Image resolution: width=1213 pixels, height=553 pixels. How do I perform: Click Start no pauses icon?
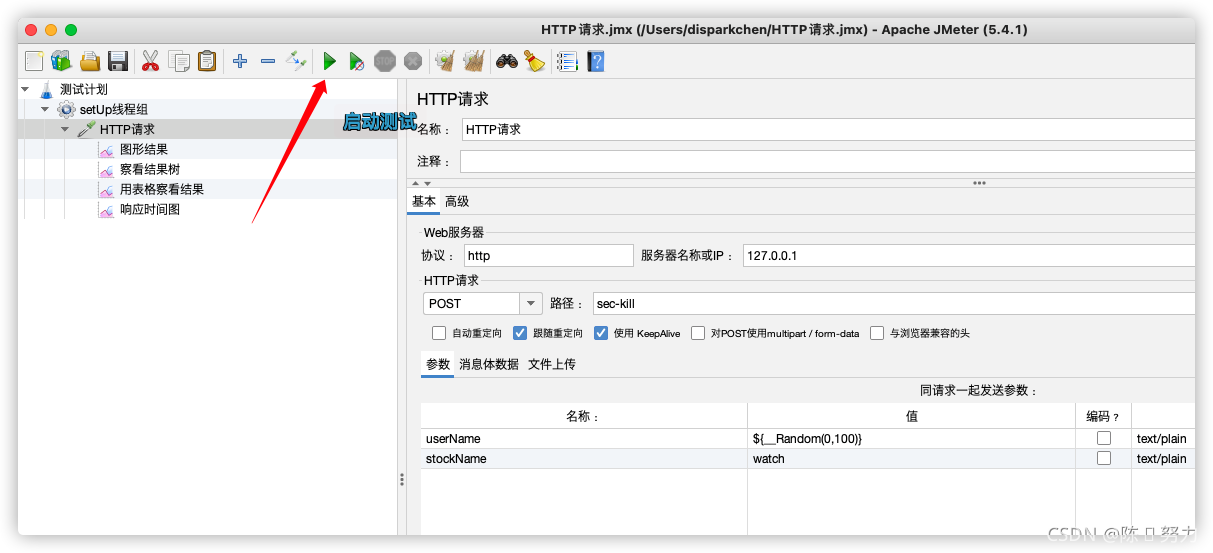pos(357,61)
